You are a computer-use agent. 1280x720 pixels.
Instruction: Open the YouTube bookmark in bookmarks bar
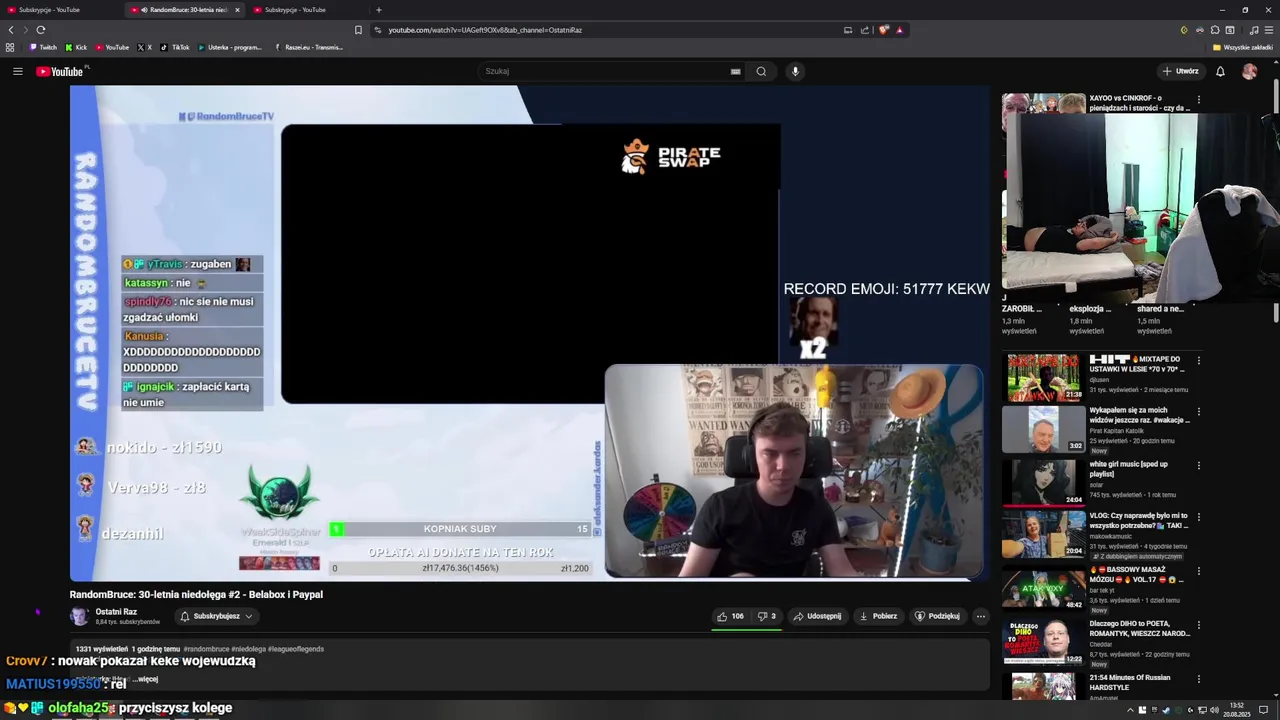[x=111, y=47]
